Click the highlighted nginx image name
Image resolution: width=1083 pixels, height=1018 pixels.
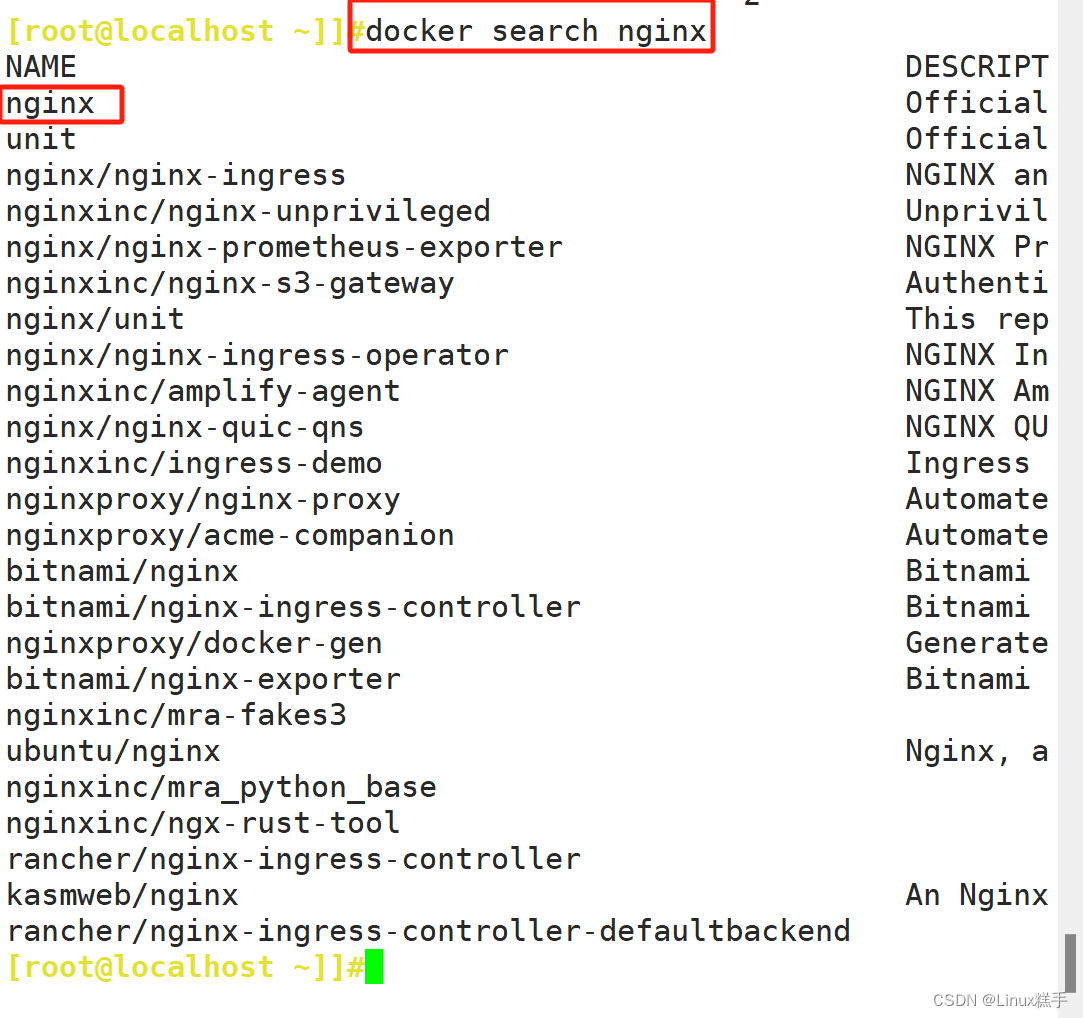coord(50,104)
